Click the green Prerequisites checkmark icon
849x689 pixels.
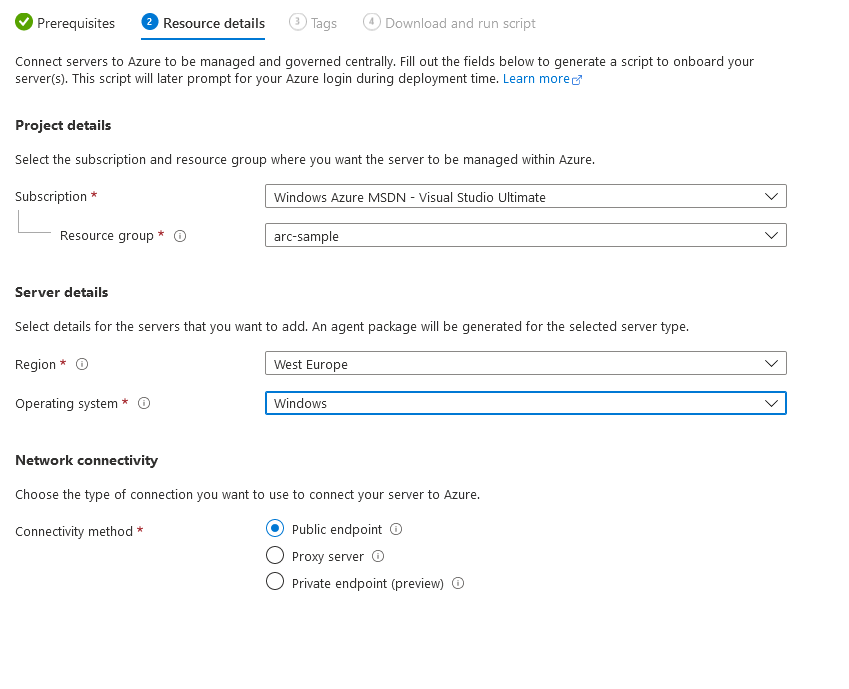(x=24, y=22)
